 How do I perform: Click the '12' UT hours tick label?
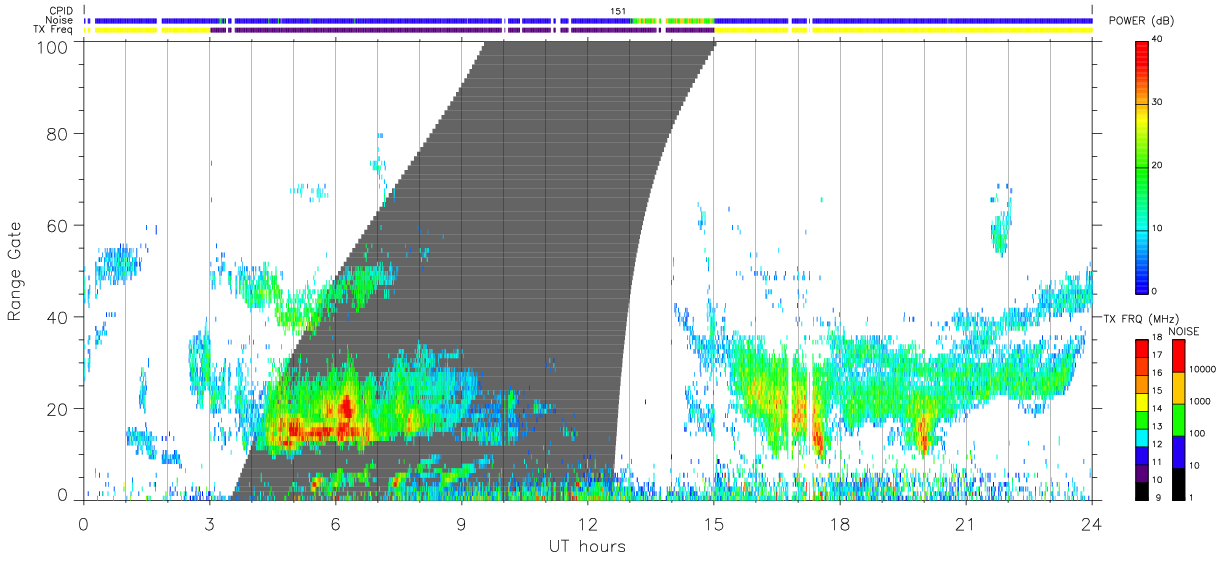click(x=588, y=522)
